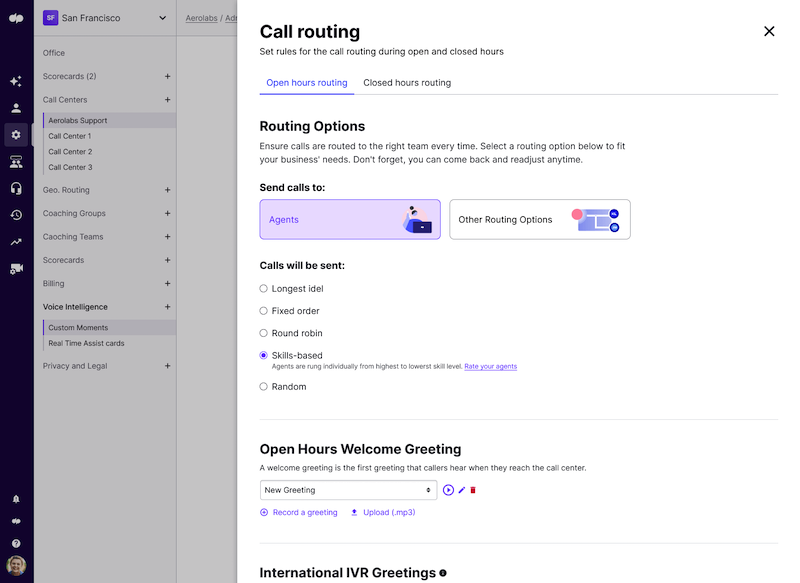Click the SF office badge icon
The width and height of the screenshot is (800, 583).
coord(51,18)
